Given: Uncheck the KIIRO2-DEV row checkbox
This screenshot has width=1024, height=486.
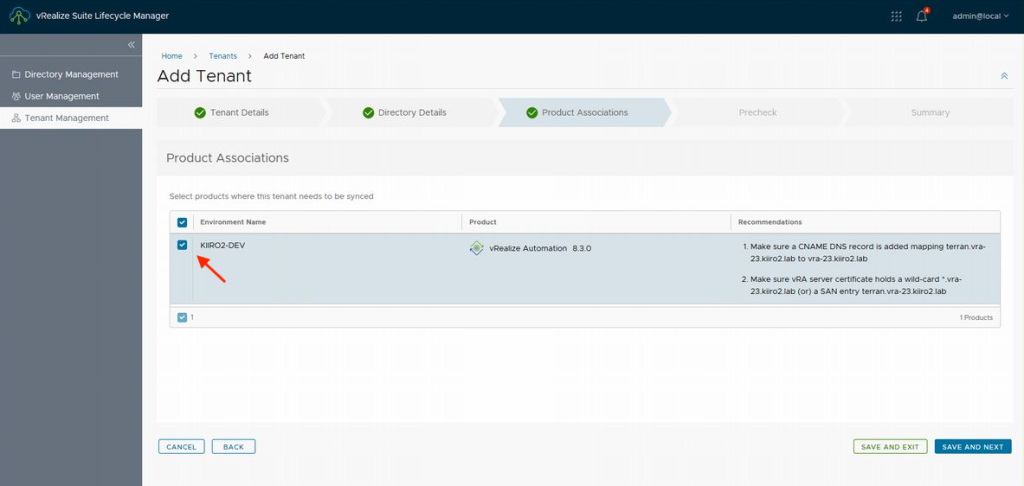Looking at the screenshot, I should [x=182, y=245].
